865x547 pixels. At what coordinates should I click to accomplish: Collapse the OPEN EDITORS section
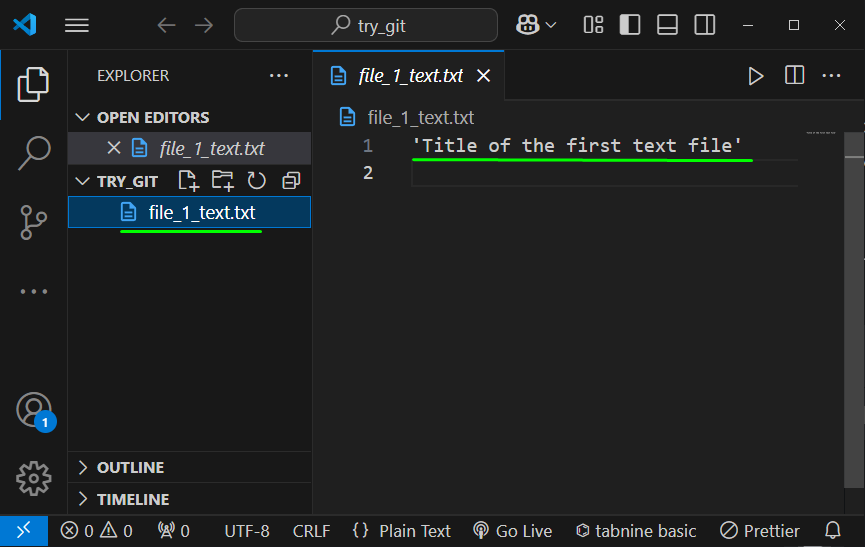[152, 117]
